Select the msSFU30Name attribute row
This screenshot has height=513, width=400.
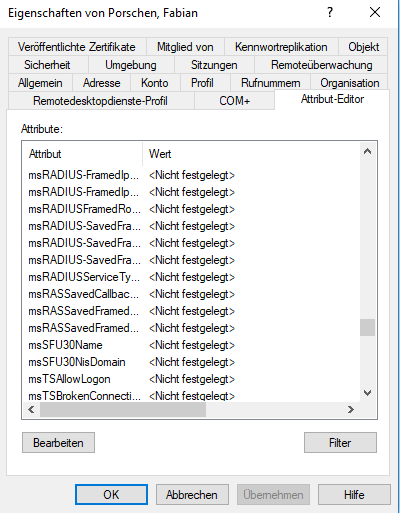[x=191, y=345]
